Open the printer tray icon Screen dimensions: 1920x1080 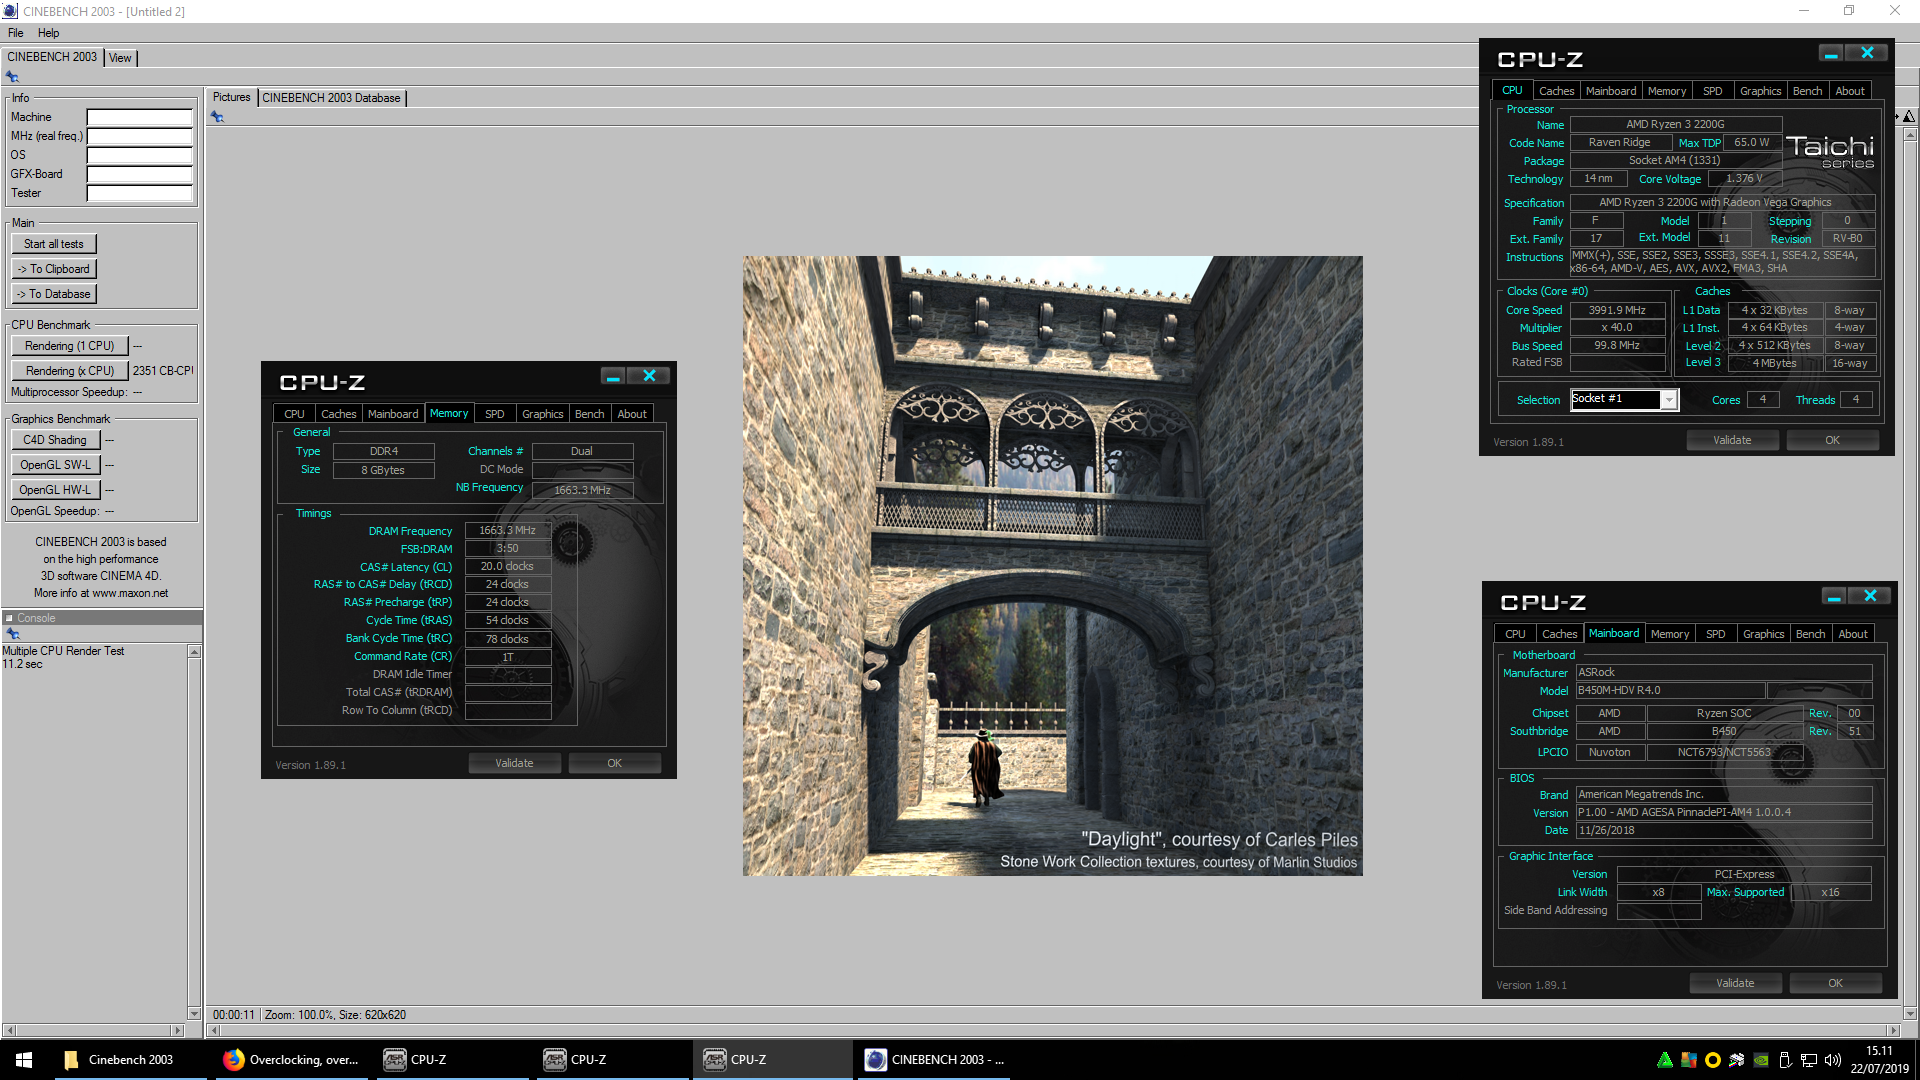pos(1737,1060)
